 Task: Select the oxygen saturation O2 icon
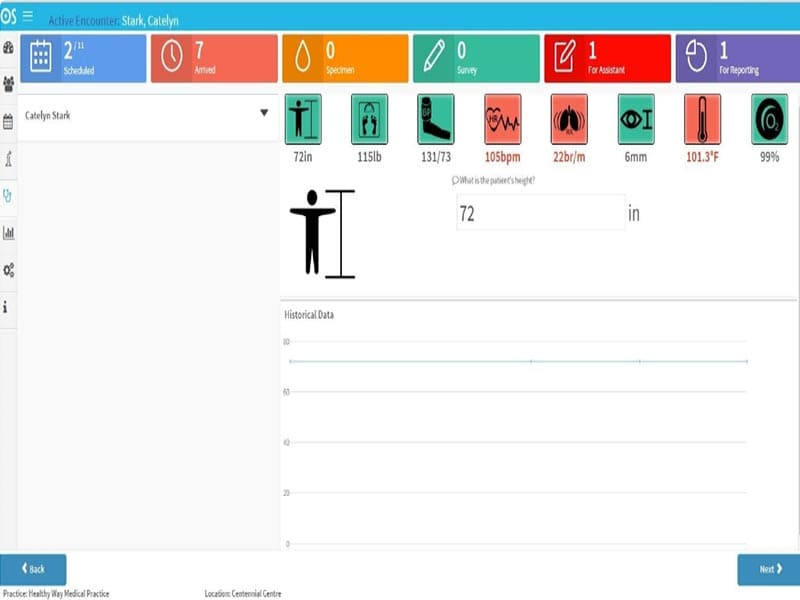tap(769, 119)
